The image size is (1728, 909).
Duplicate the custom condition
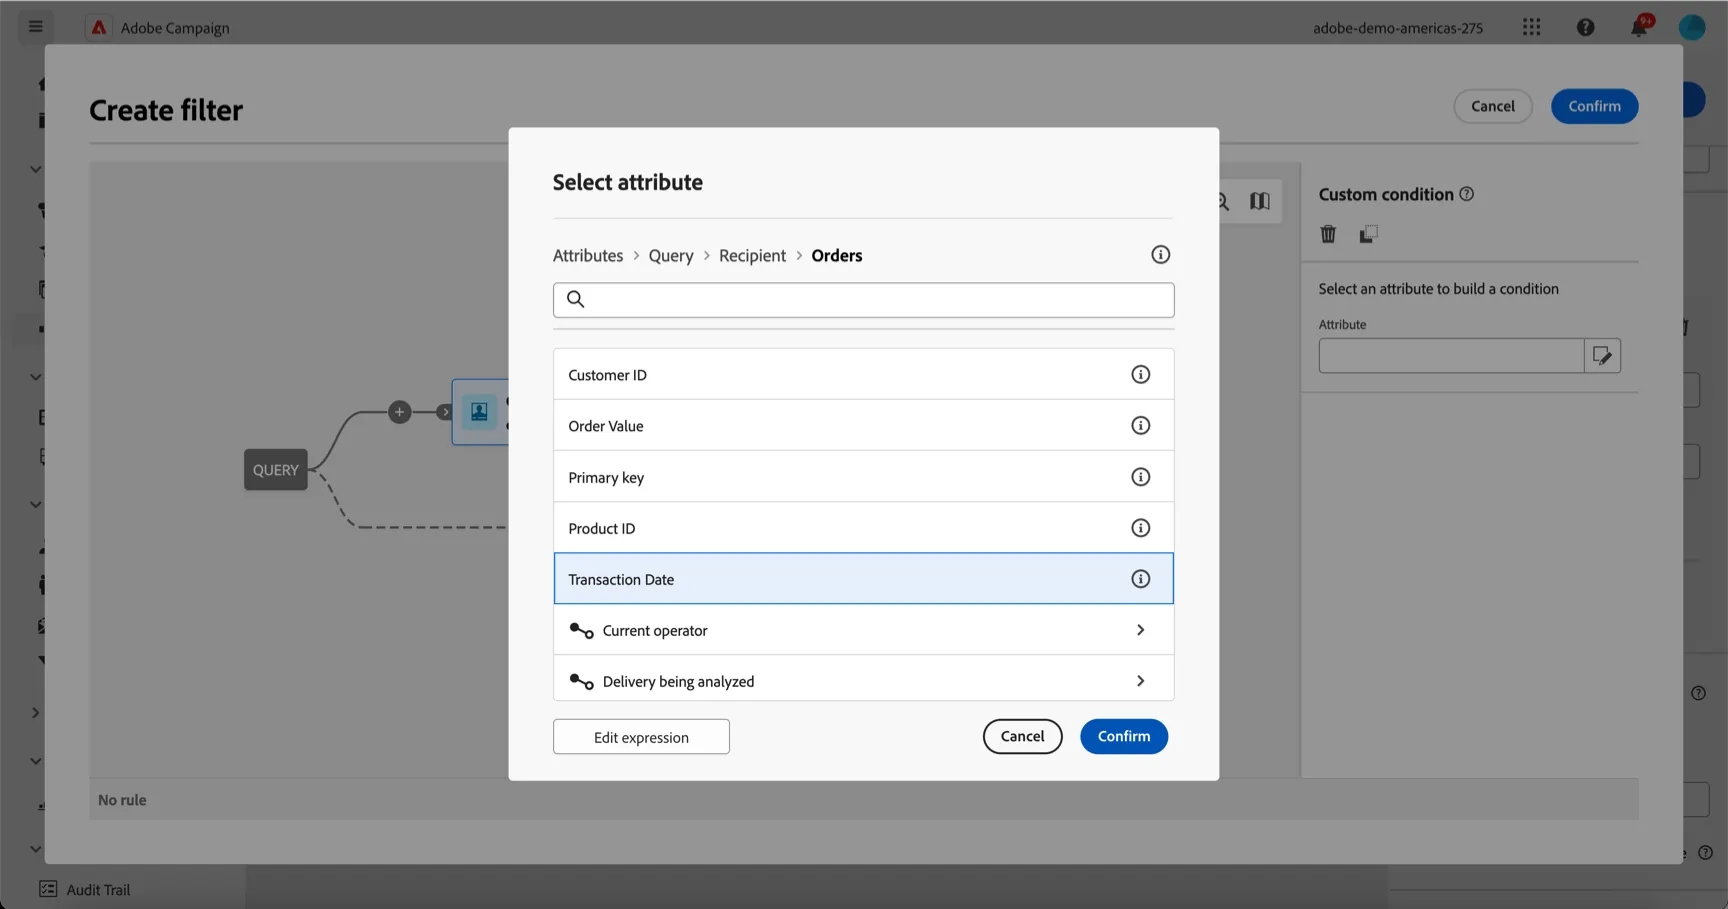[x=1368, y=234]
